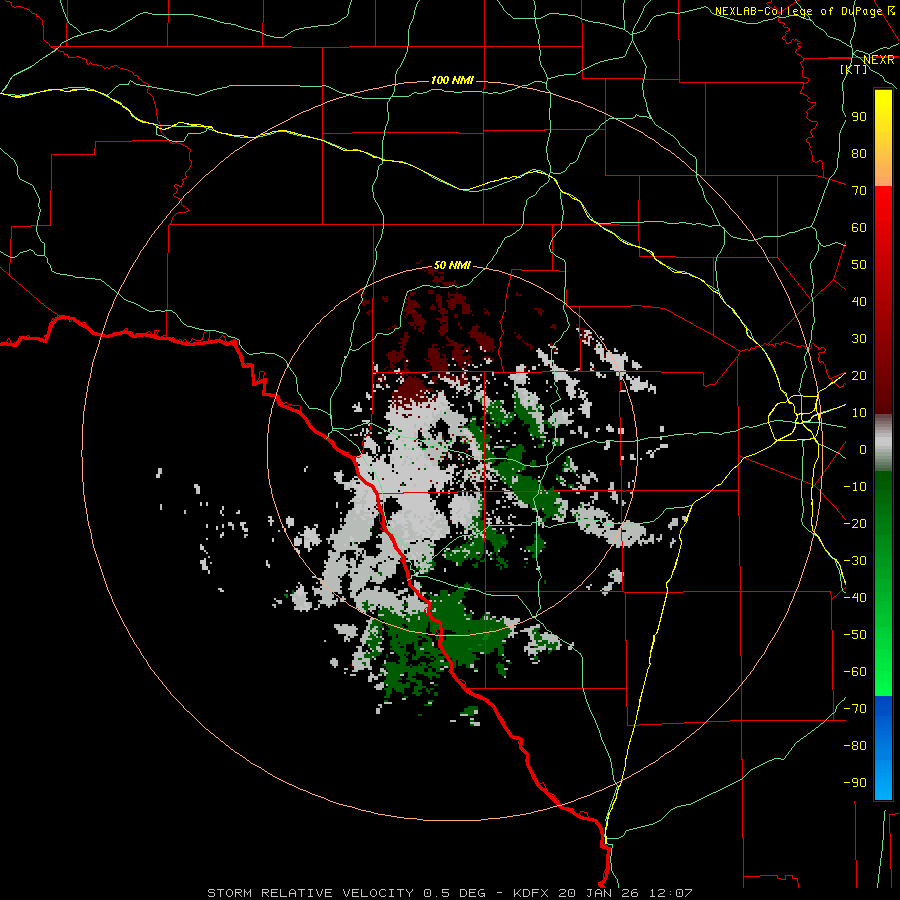Click the 30 value on the velocity scale

[x=859, y=339]
